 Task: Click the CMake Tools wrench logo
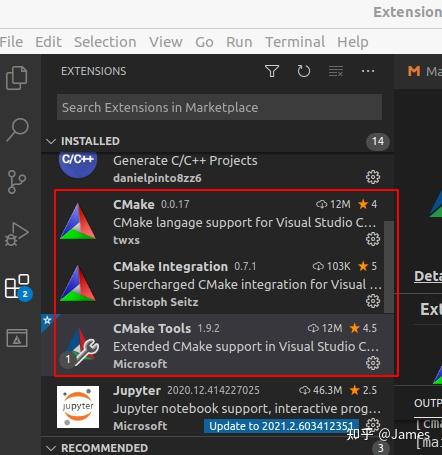click(x=80, y=347)
